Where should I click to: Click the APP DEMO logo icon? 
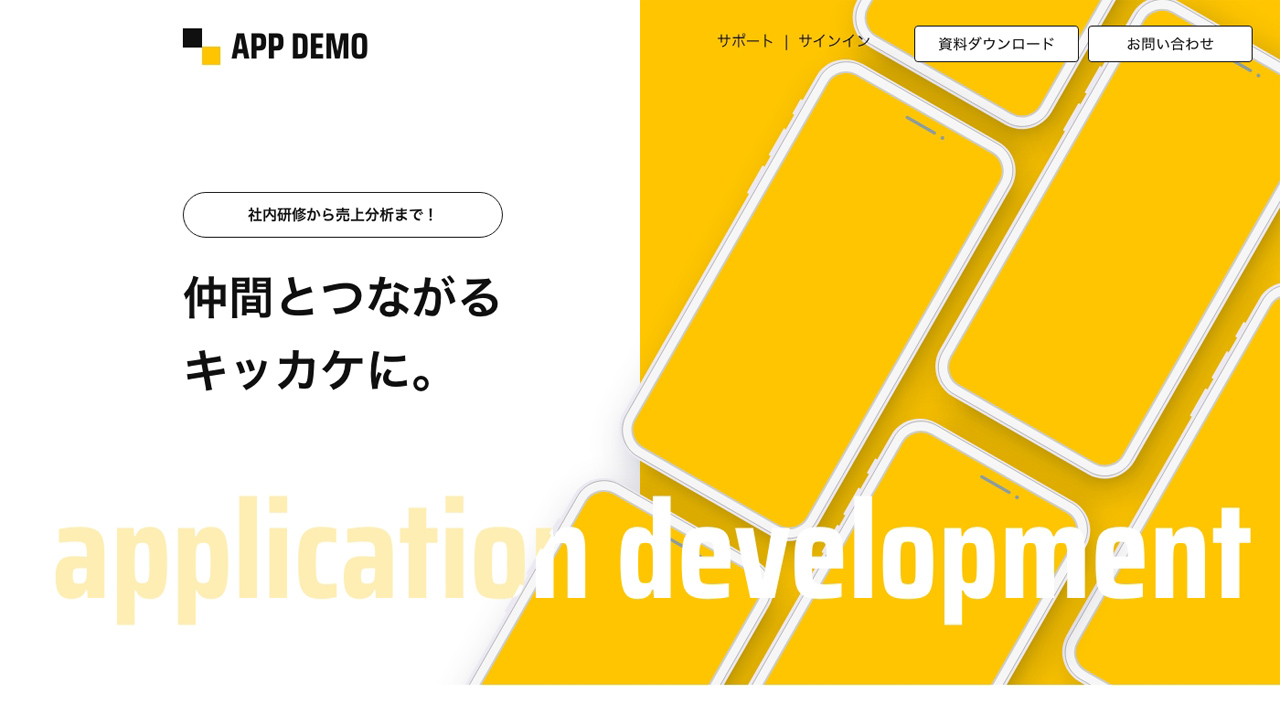tap(201, 46)
